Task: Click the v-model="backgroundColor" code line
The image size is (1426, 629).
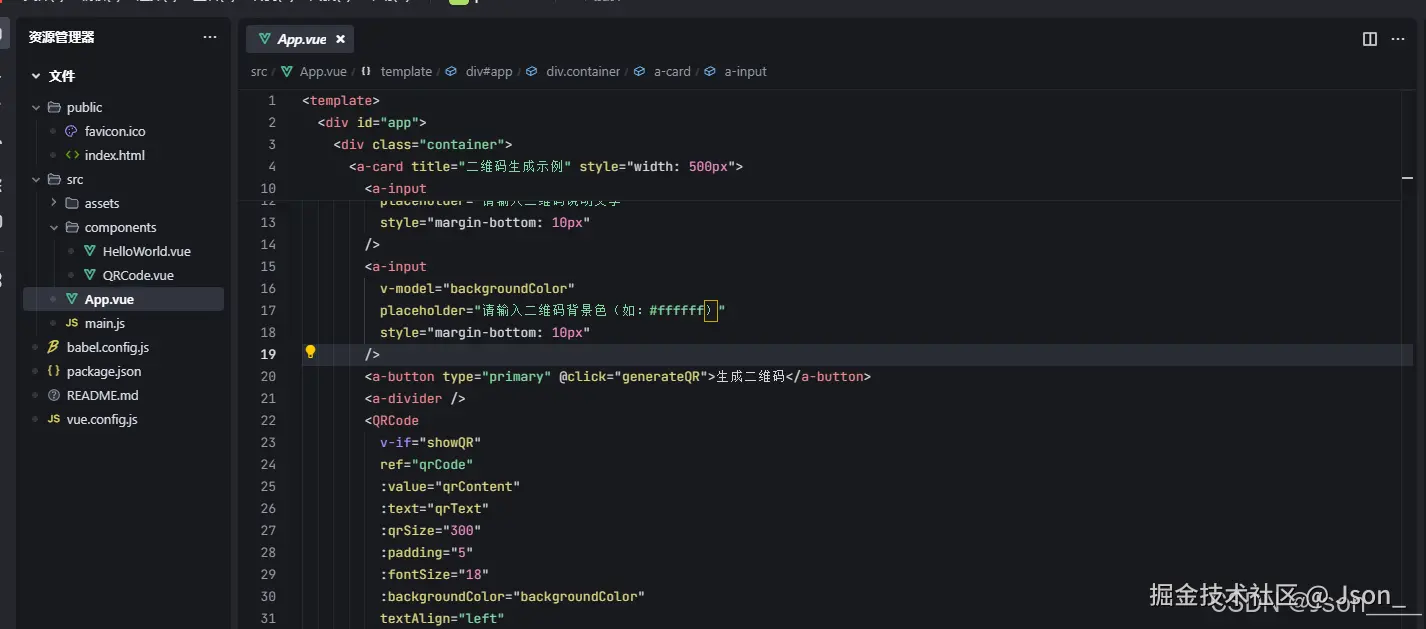Action: tap(477, 288)
